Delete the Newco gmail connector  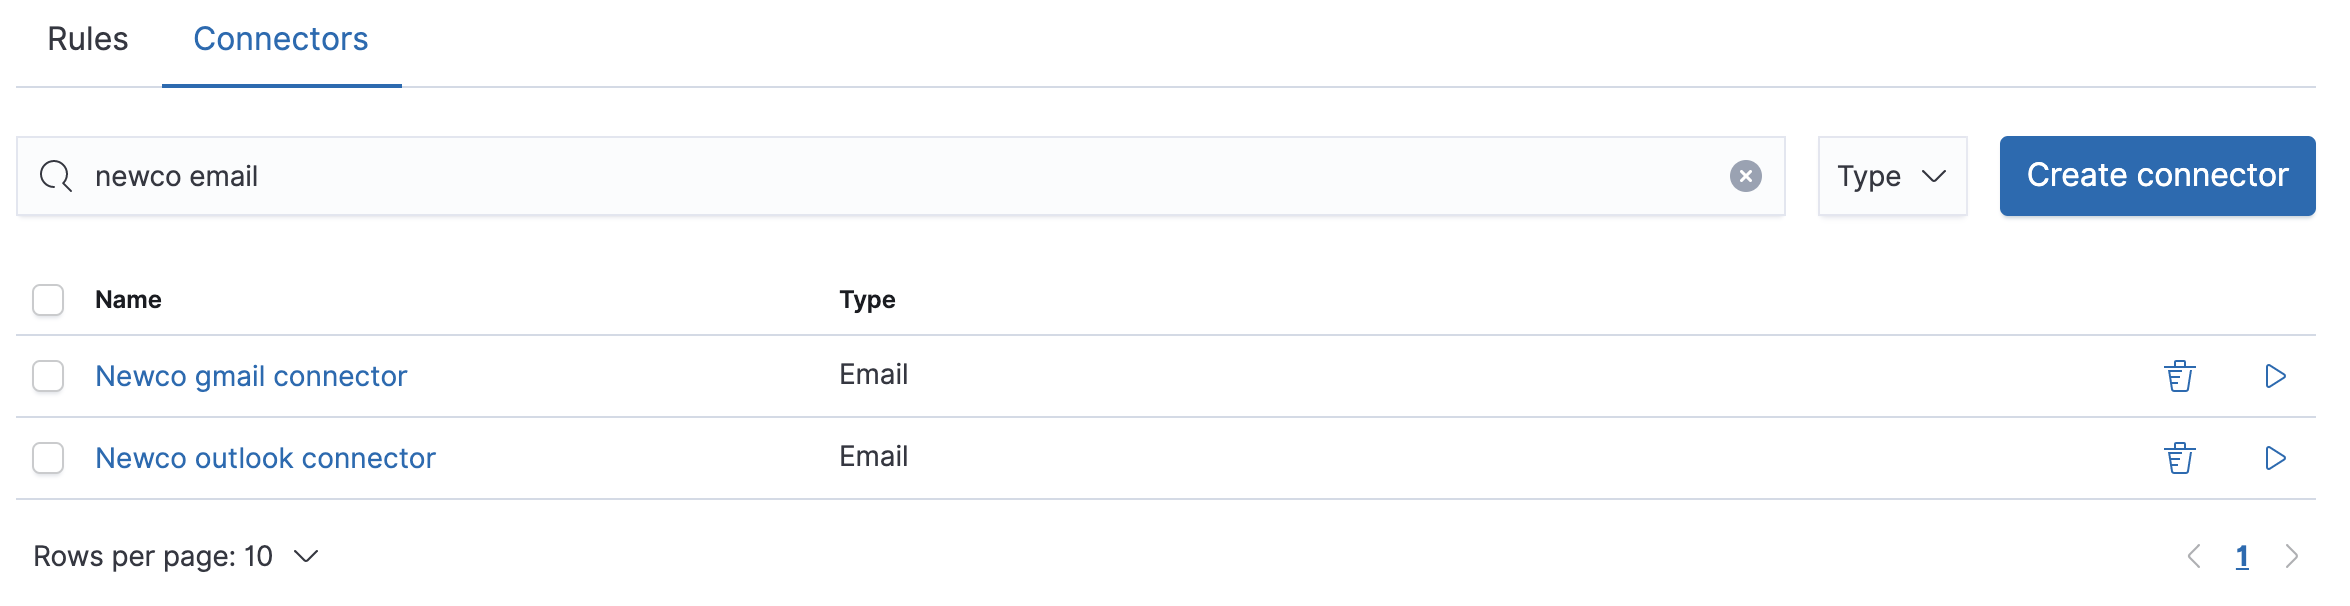click(x=2181, y=376)
